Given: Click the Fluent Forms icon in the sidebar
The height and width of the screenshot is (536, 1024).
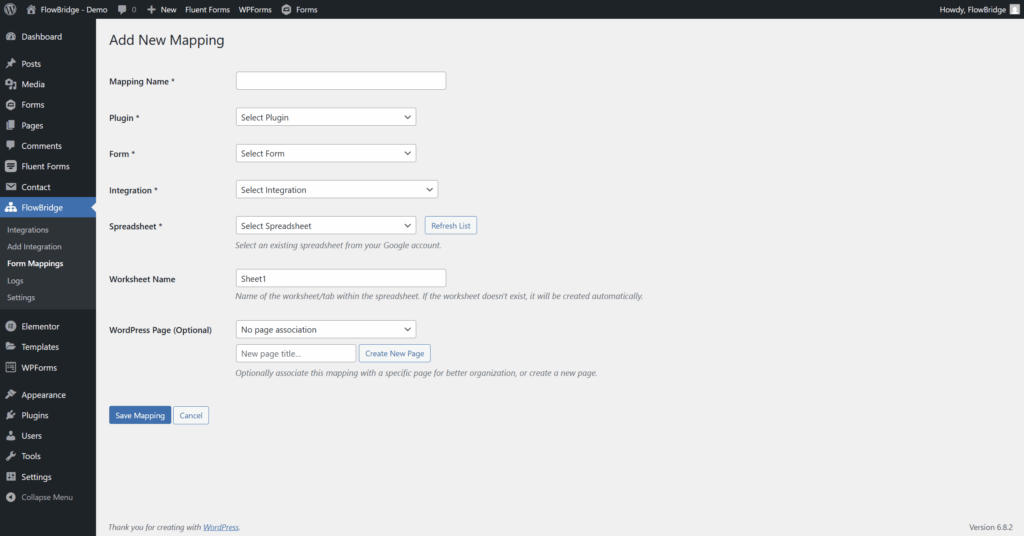Looking at the screenshot, I should [x=10, y=166].
